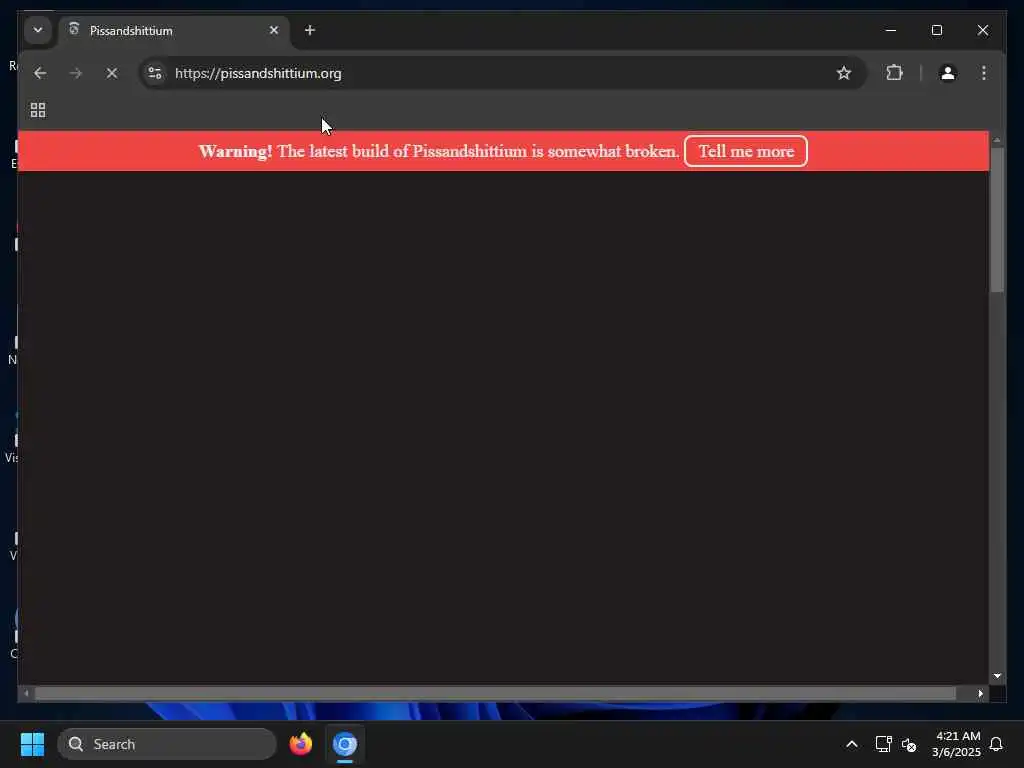Bookmark this page with the star icon
Viewport: 1024px width, 768px height.
(x=844, y=73)
